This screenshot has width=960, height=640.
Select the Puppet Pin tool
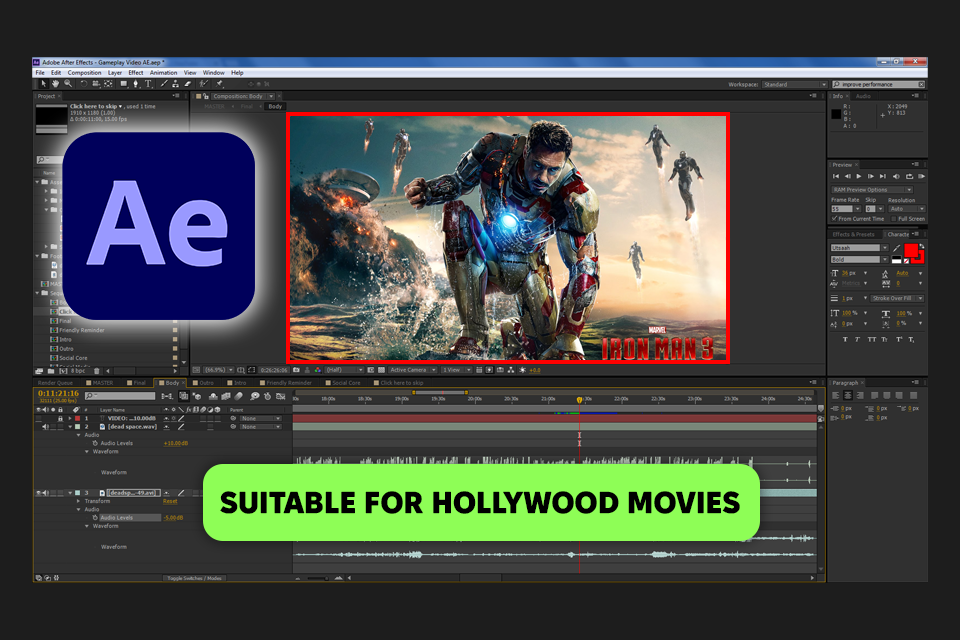coord(219,84)
